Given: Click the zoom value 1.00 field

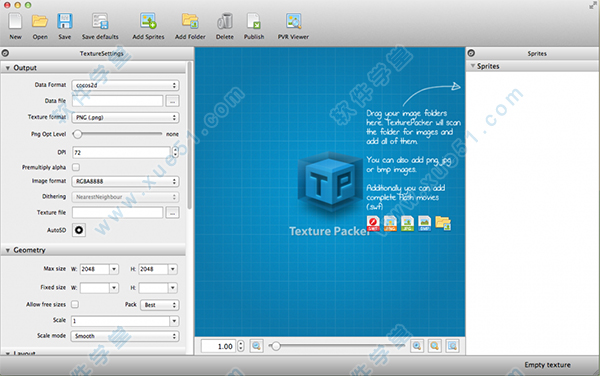Looking at the screenshot, I should [219, 346].
